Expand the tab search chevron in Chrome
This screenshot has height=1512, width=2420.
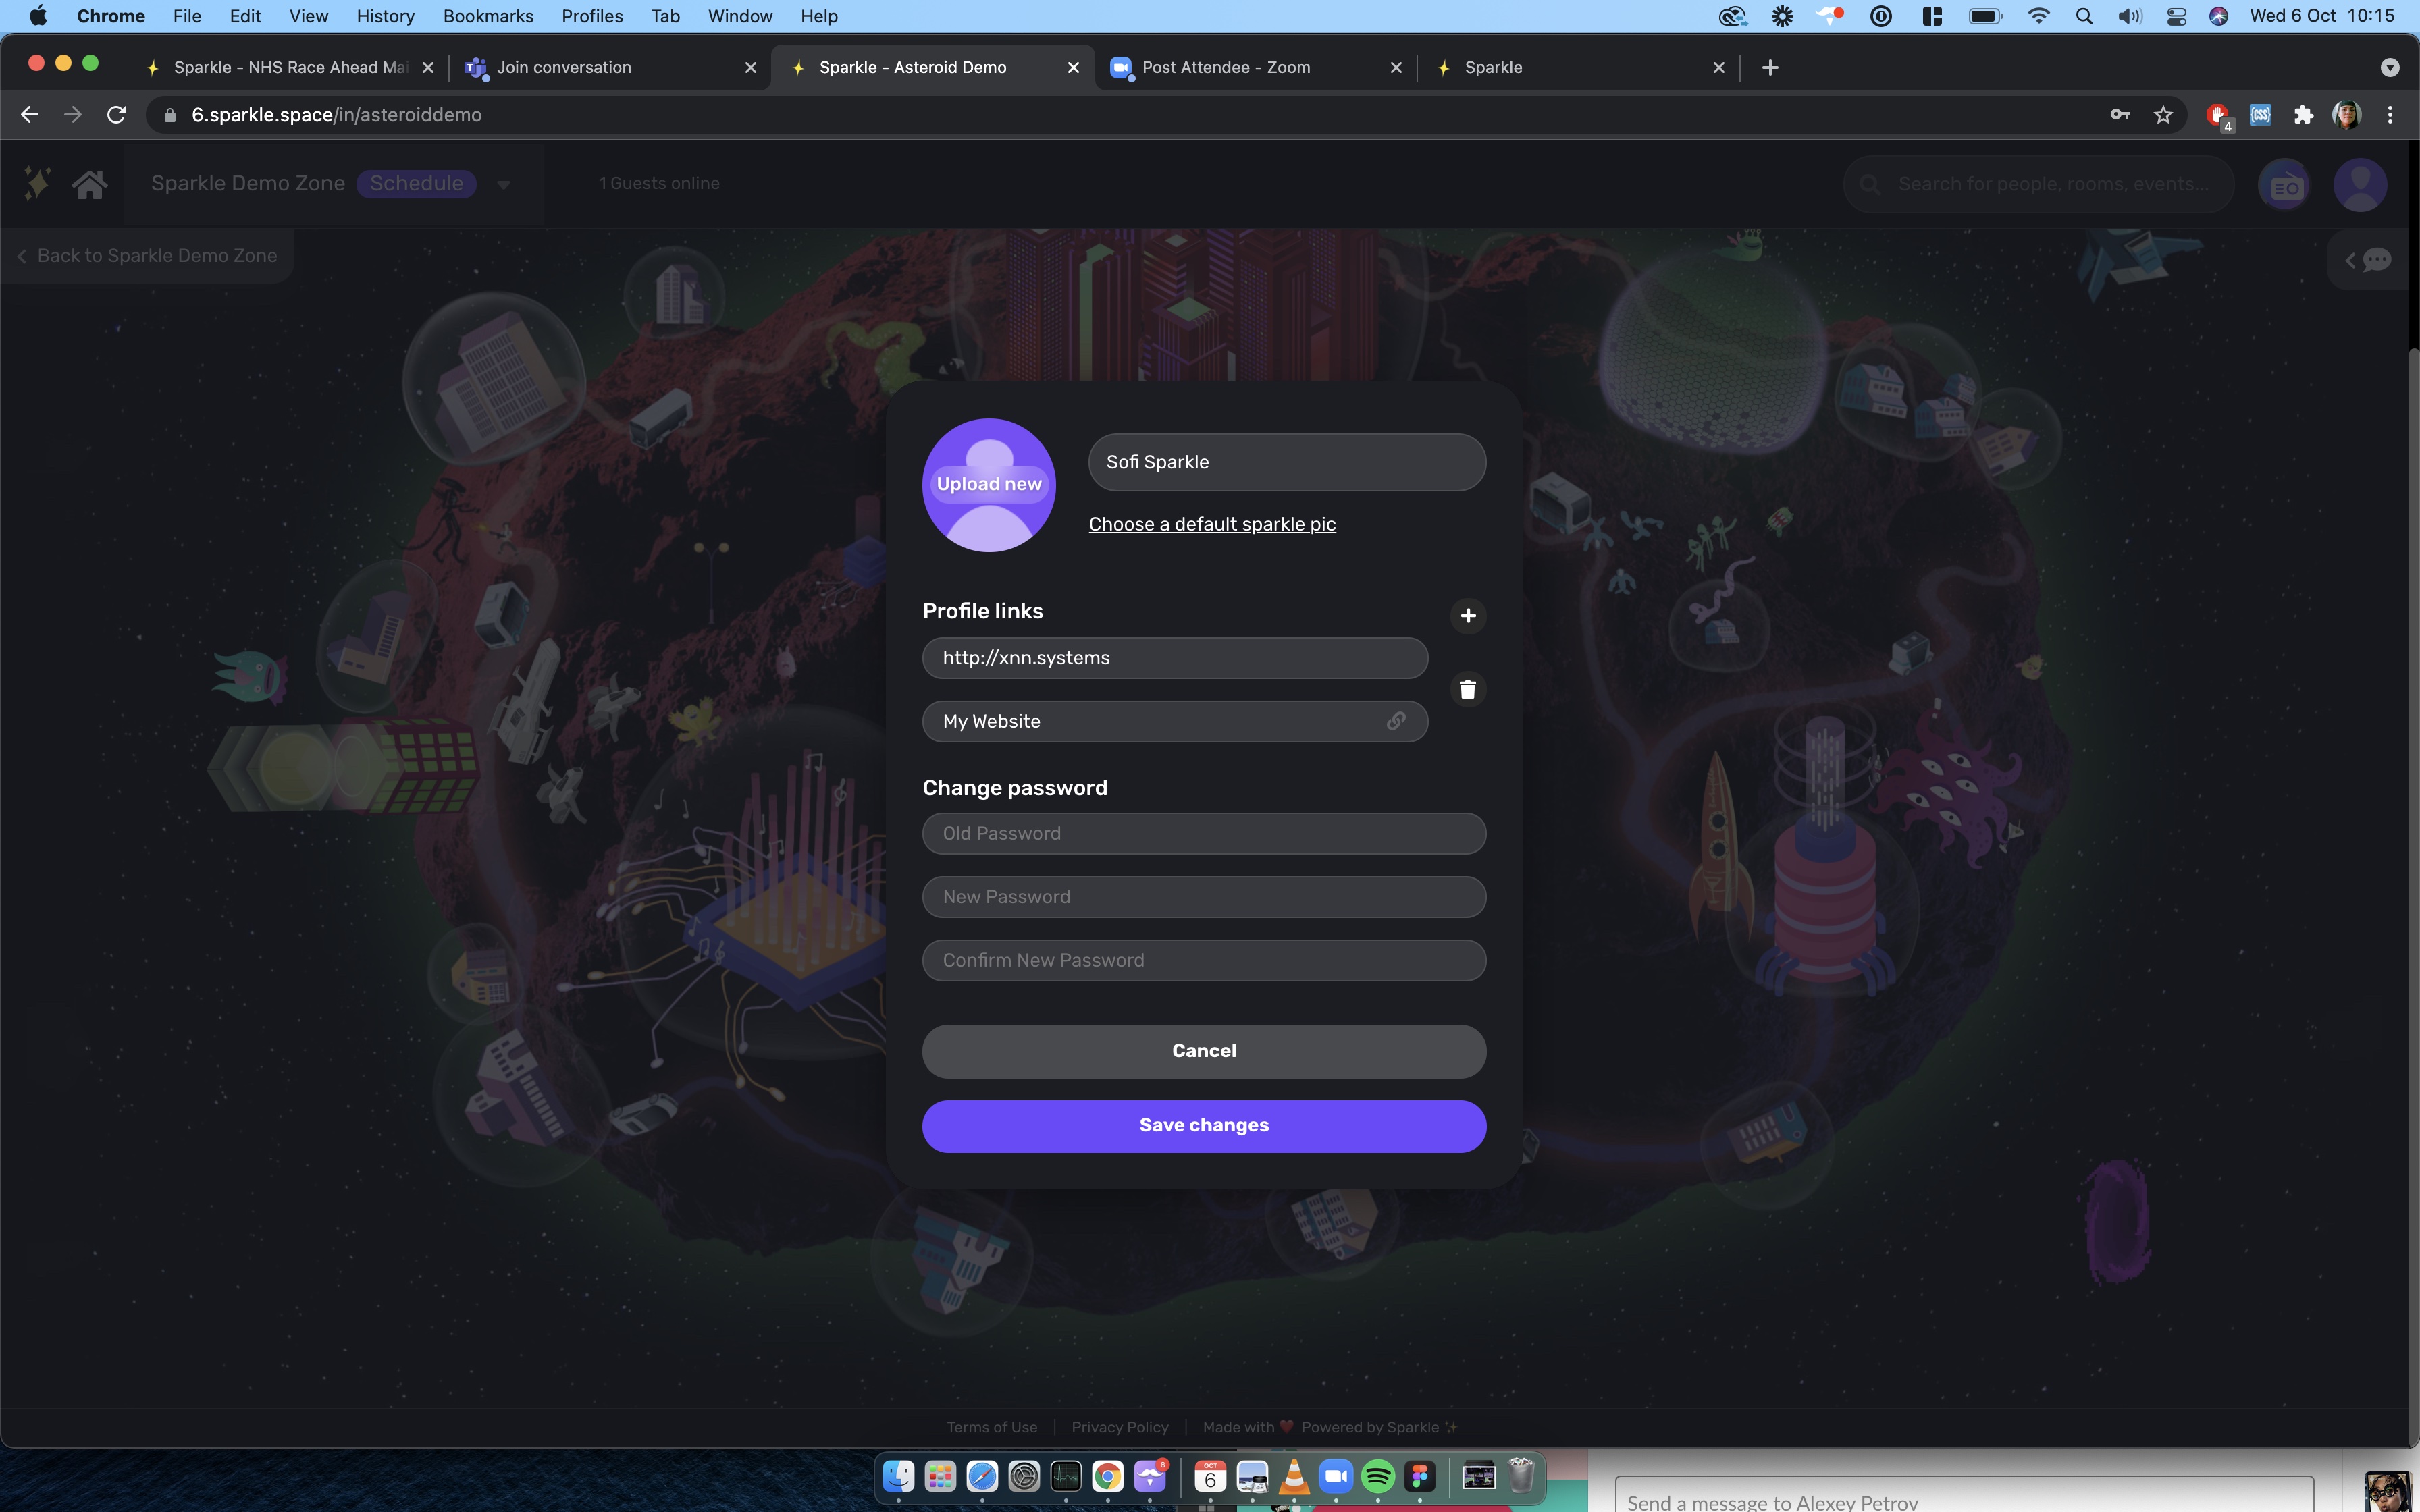click(x=2389, y=67)
